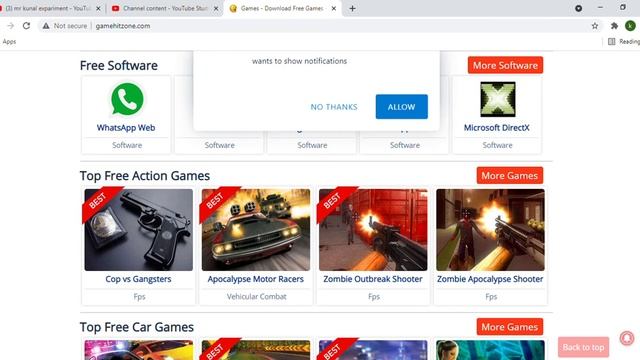Open the Extensions puzzle icon
The image size is (640, 360).
tap(614, 26)
